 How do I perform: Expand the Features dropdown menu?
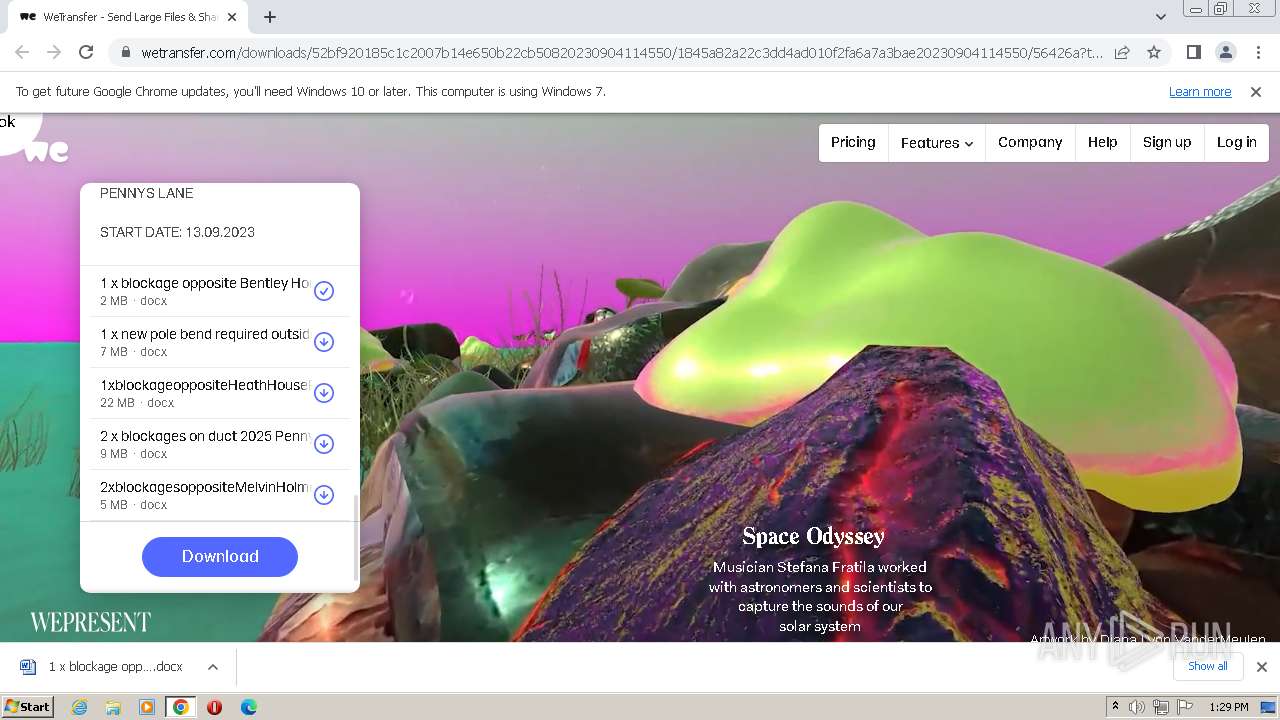tap(937, 143)
